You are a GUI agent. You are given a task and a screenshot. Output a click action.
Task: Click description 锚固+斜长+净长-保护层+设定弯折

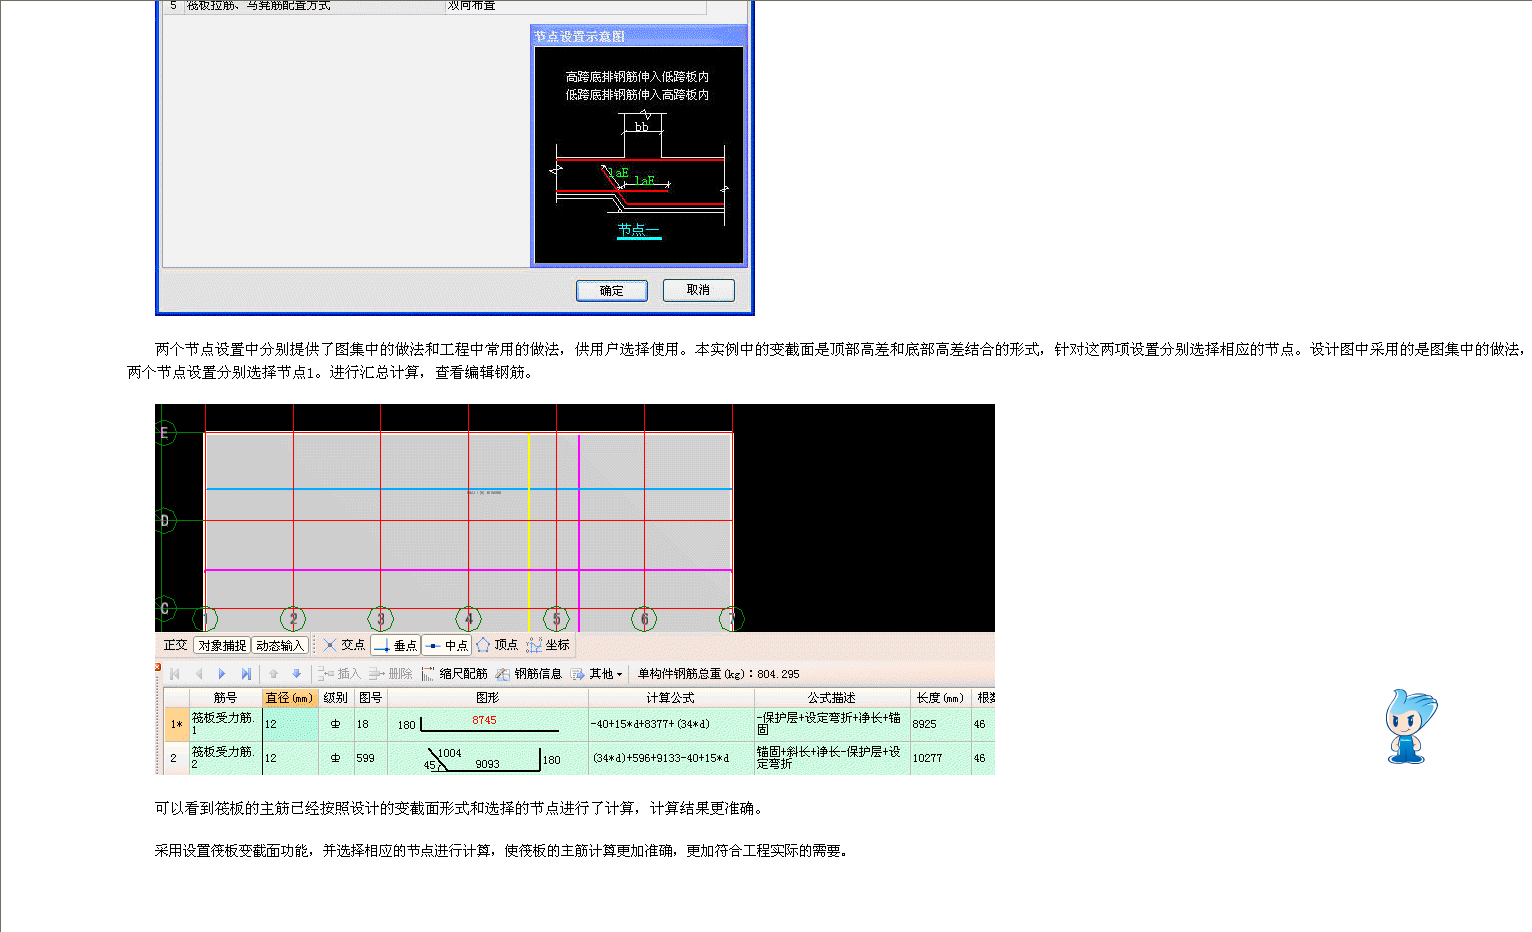click(x=829, y=758)
